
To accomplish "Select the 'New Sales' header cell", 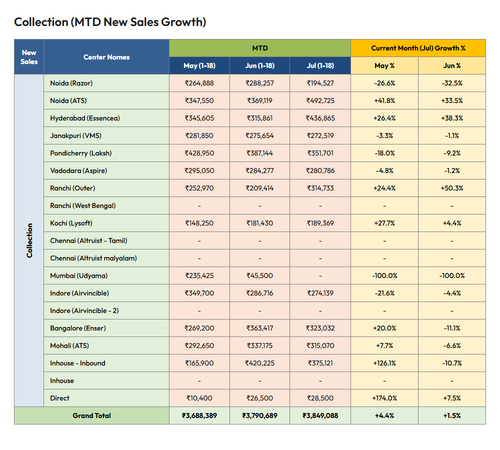I will point(29,57).
